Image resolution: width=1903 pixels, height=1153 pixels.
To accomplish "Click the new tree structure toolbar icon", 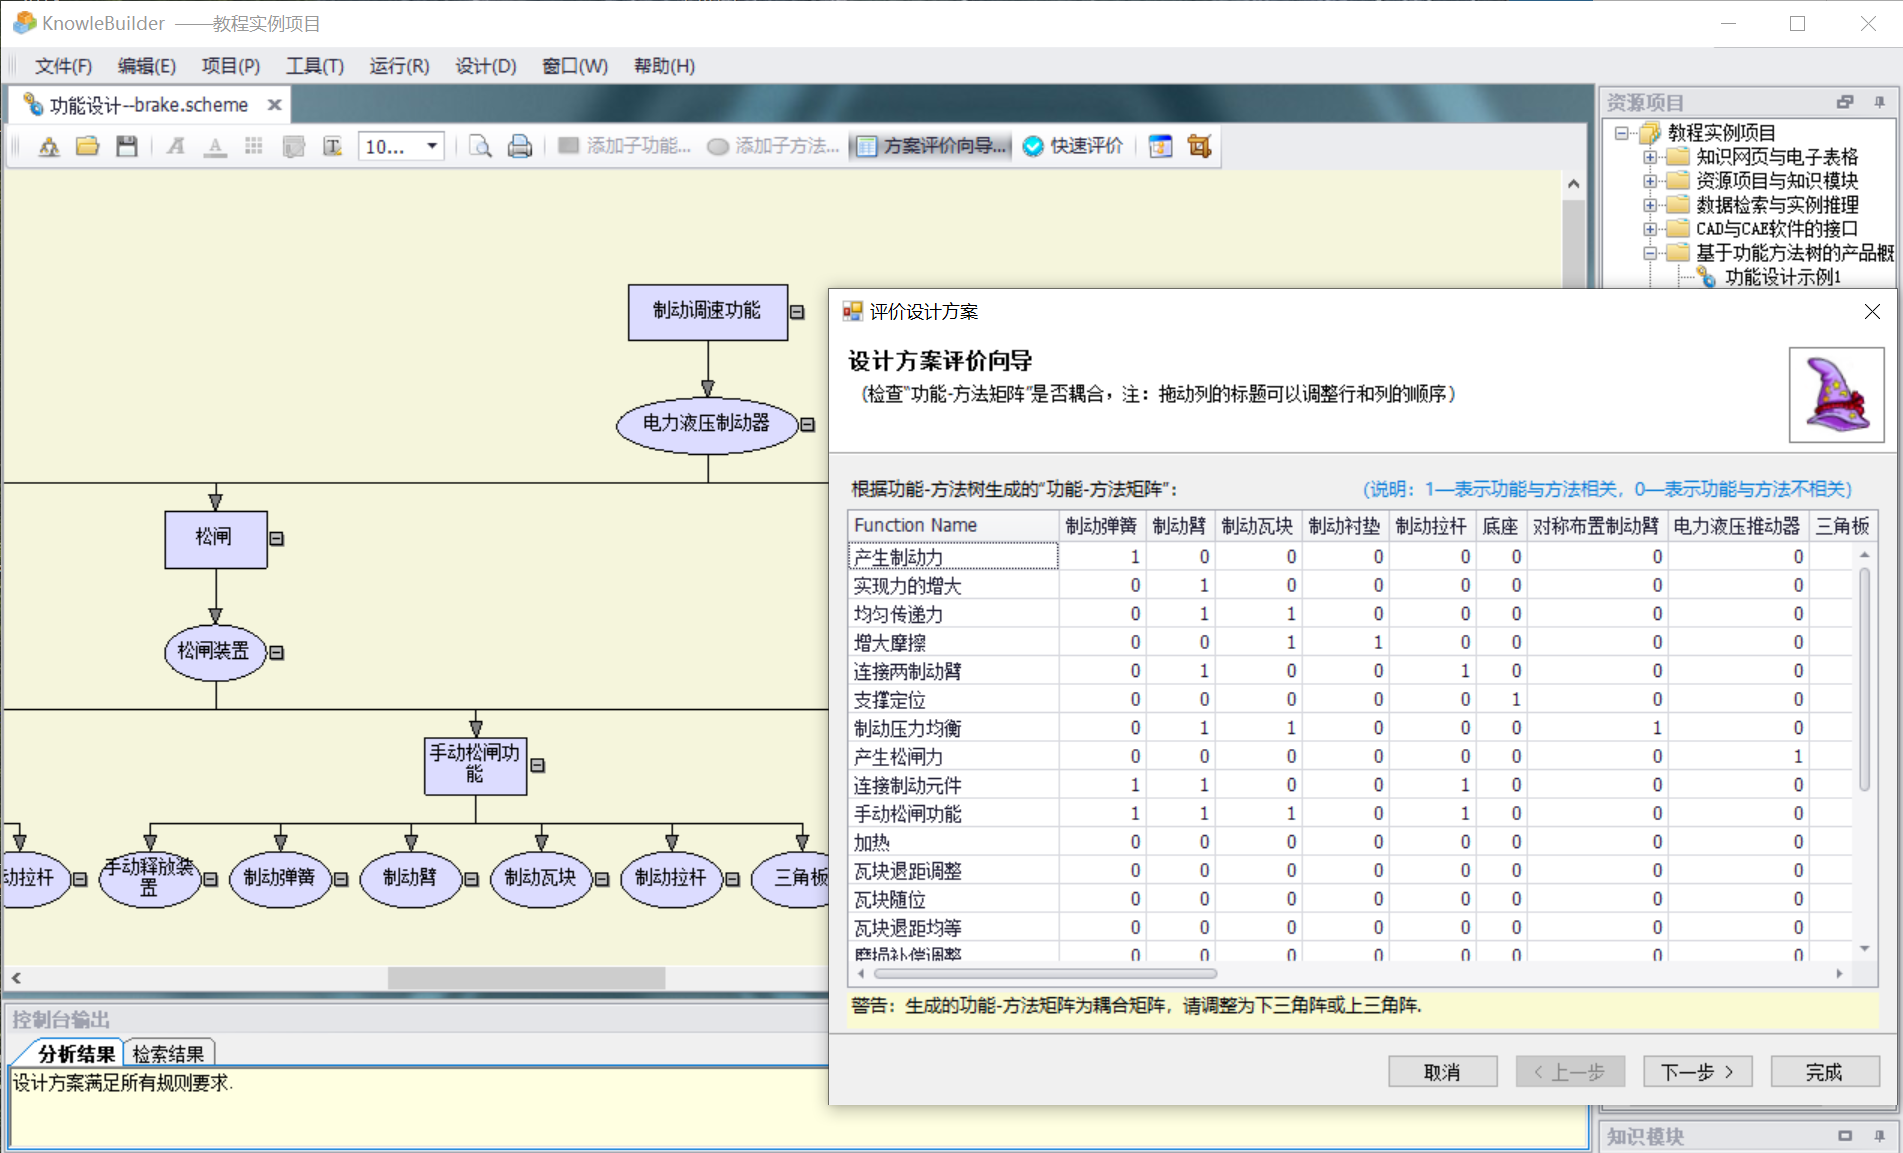I will [x=49, y=146].
